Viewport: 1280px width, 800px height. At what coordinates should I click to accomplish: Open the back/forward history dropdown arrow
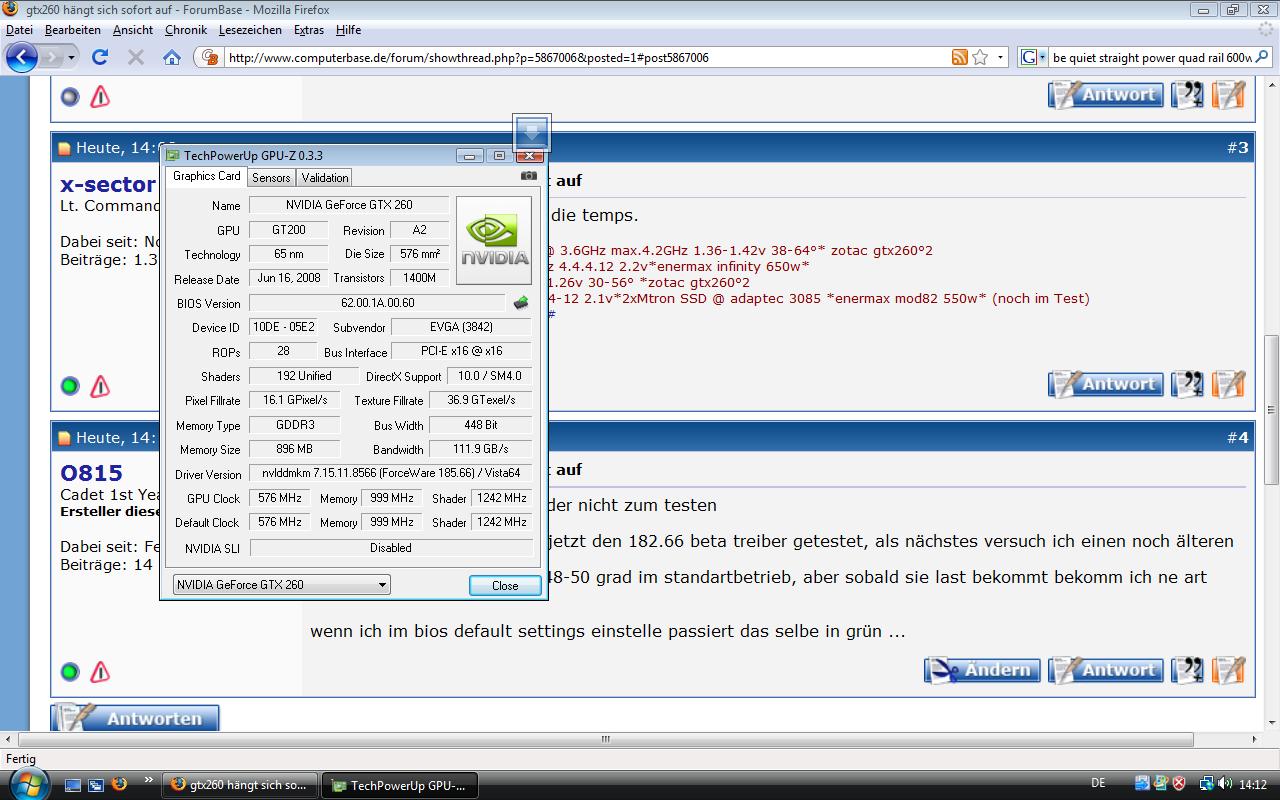pyautogui.click(x=72, y=58)
